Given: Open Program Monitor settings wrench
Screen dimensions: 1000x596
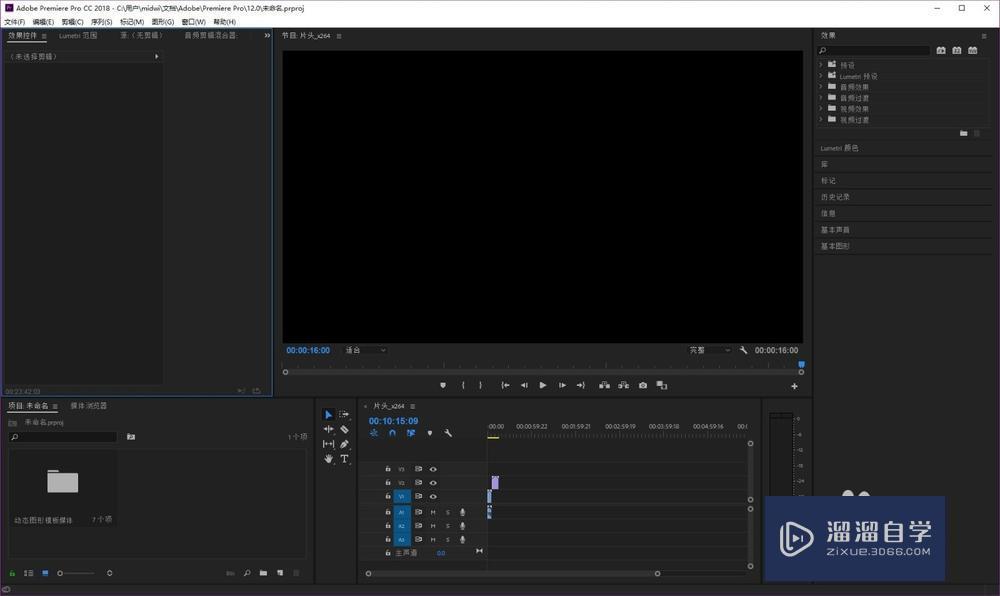Looking at the screenshot, I should pyautogui.click(x=744, y=350).
